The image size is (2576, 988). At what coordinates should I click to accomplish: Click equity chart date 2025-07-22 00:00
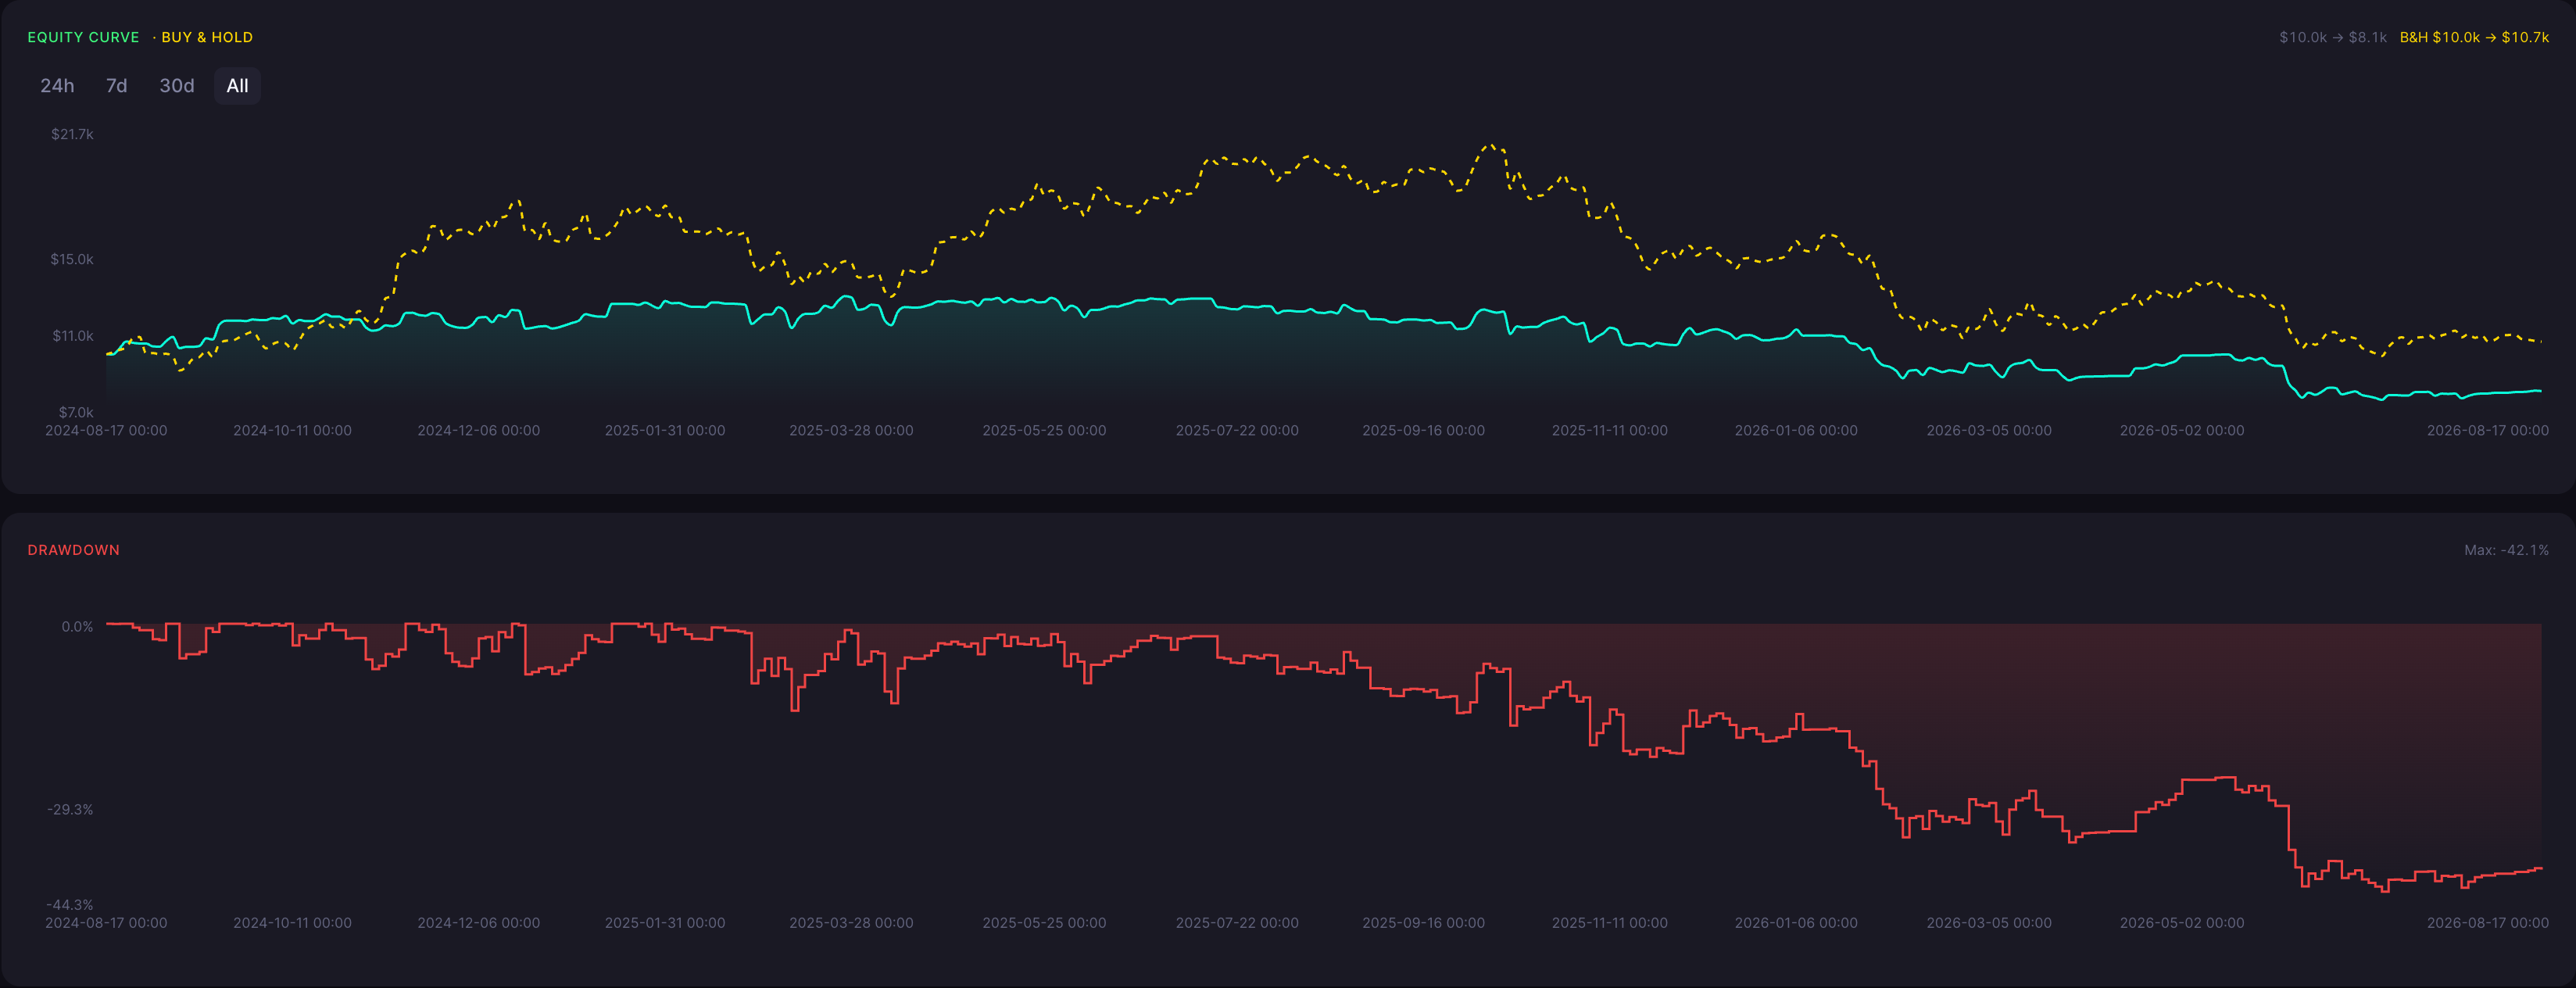[1237, 431]
